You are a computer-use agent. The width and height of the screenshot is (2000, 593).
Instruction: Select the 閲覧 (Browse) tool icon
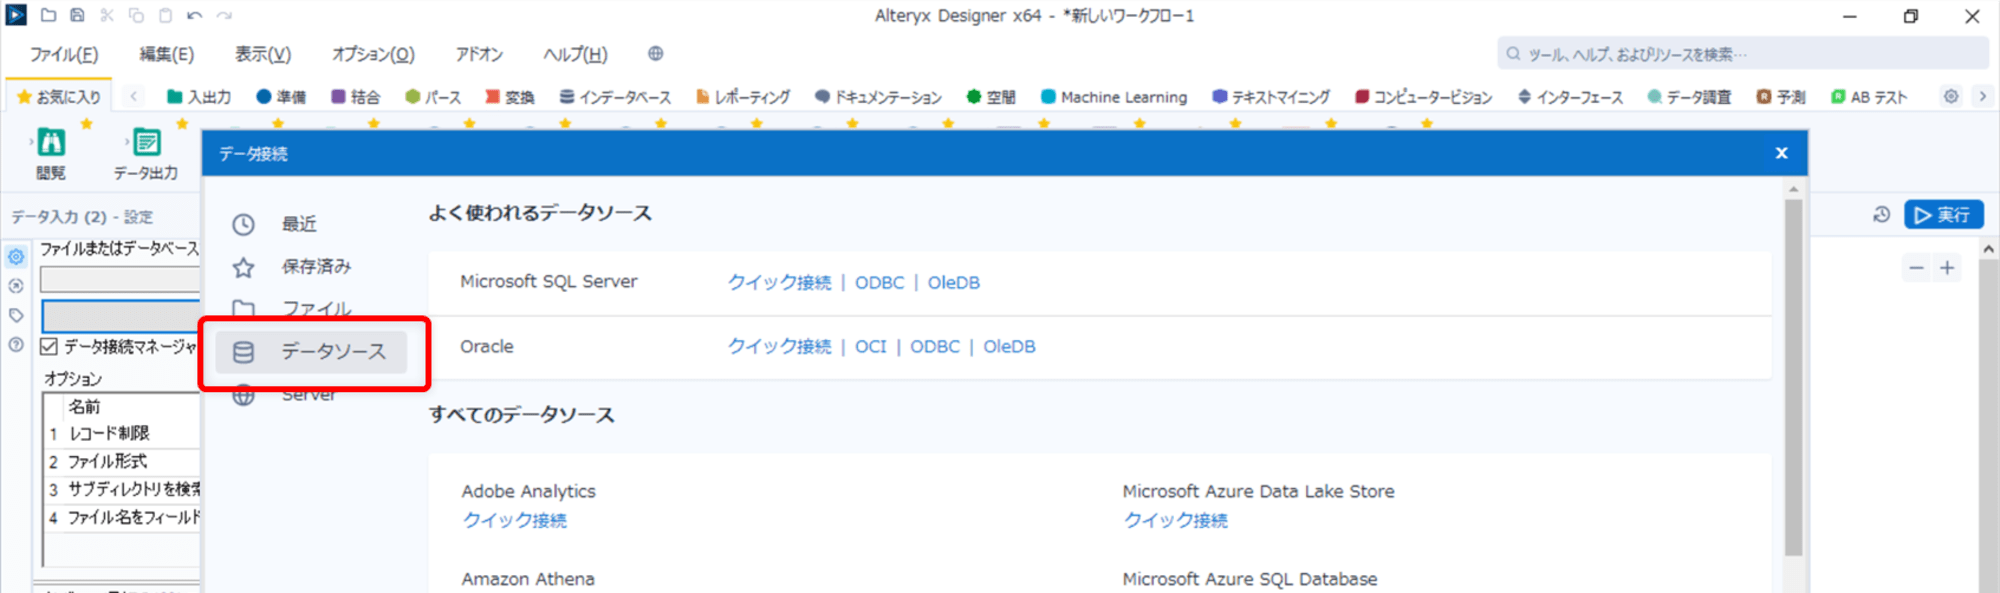point(51,143)
